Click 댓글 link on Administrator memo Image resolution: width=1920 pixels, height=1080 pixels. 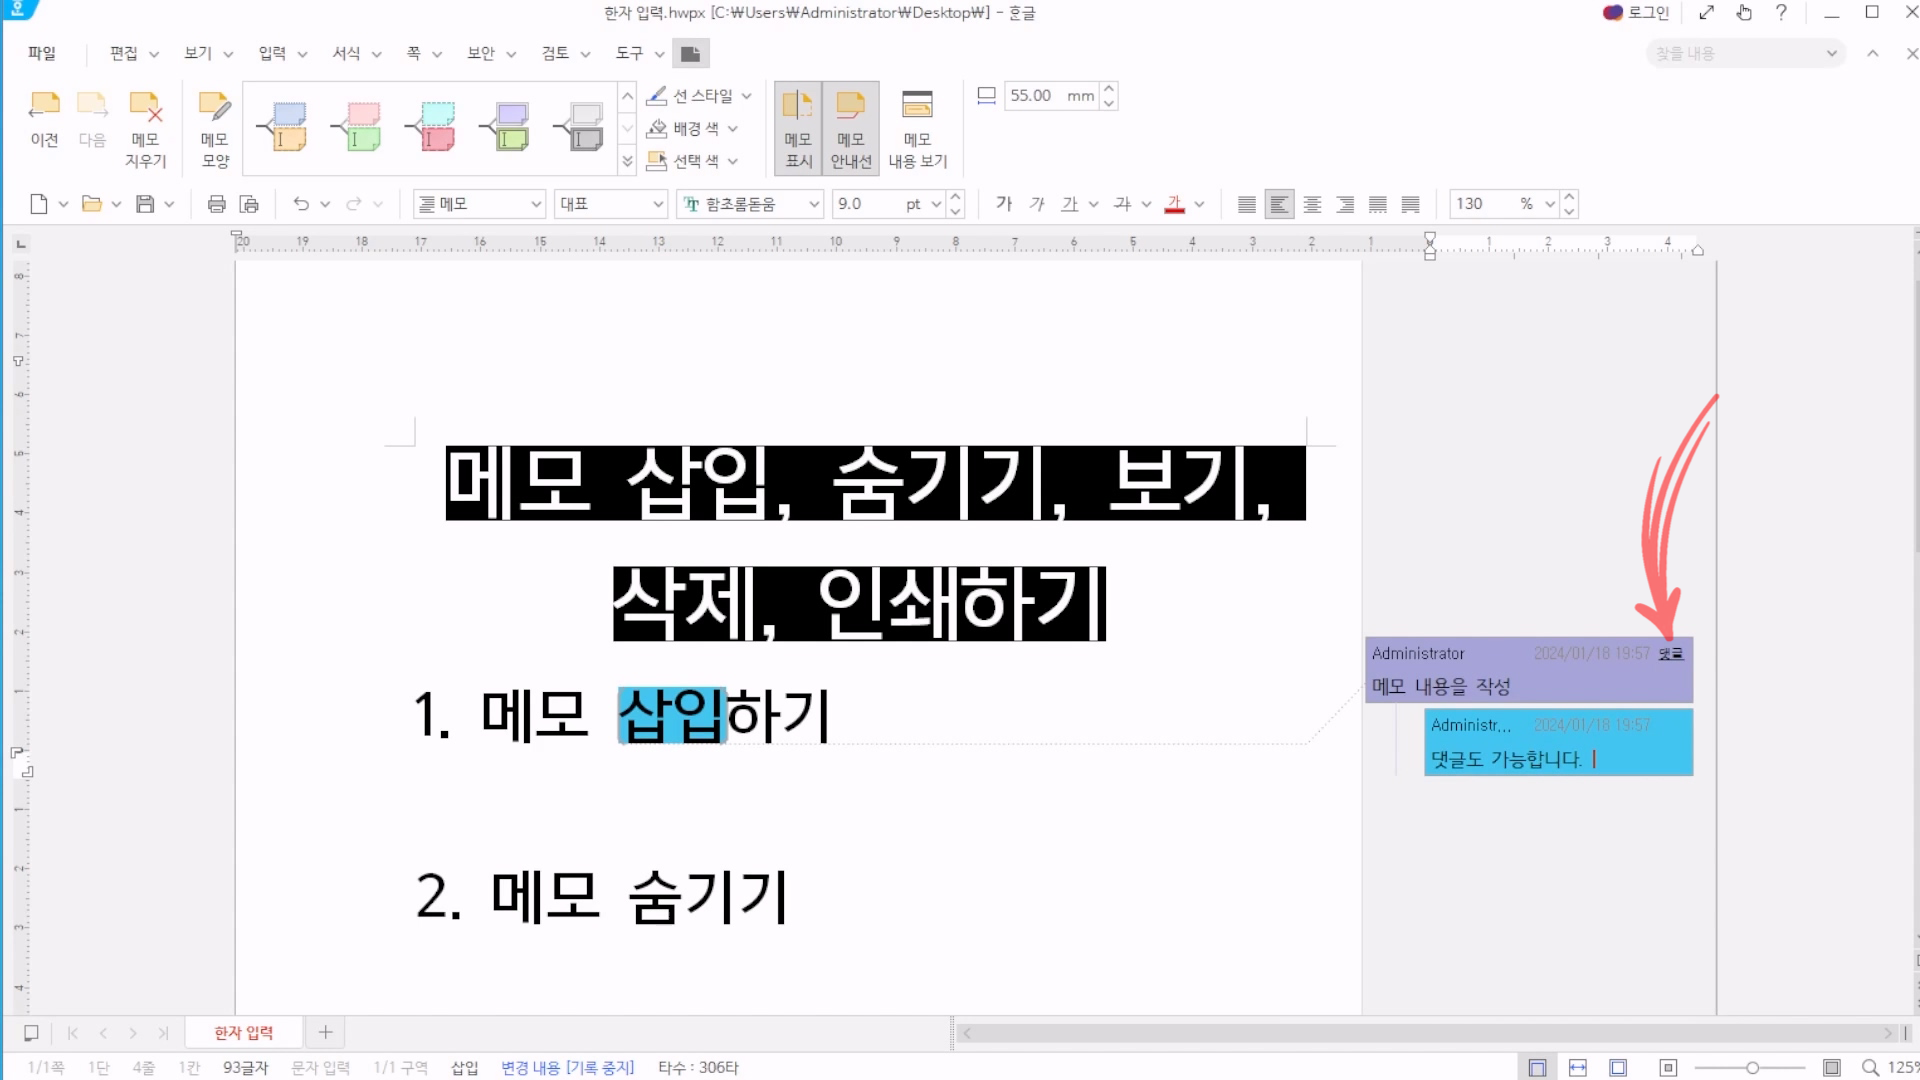(x=1671, y=654)
